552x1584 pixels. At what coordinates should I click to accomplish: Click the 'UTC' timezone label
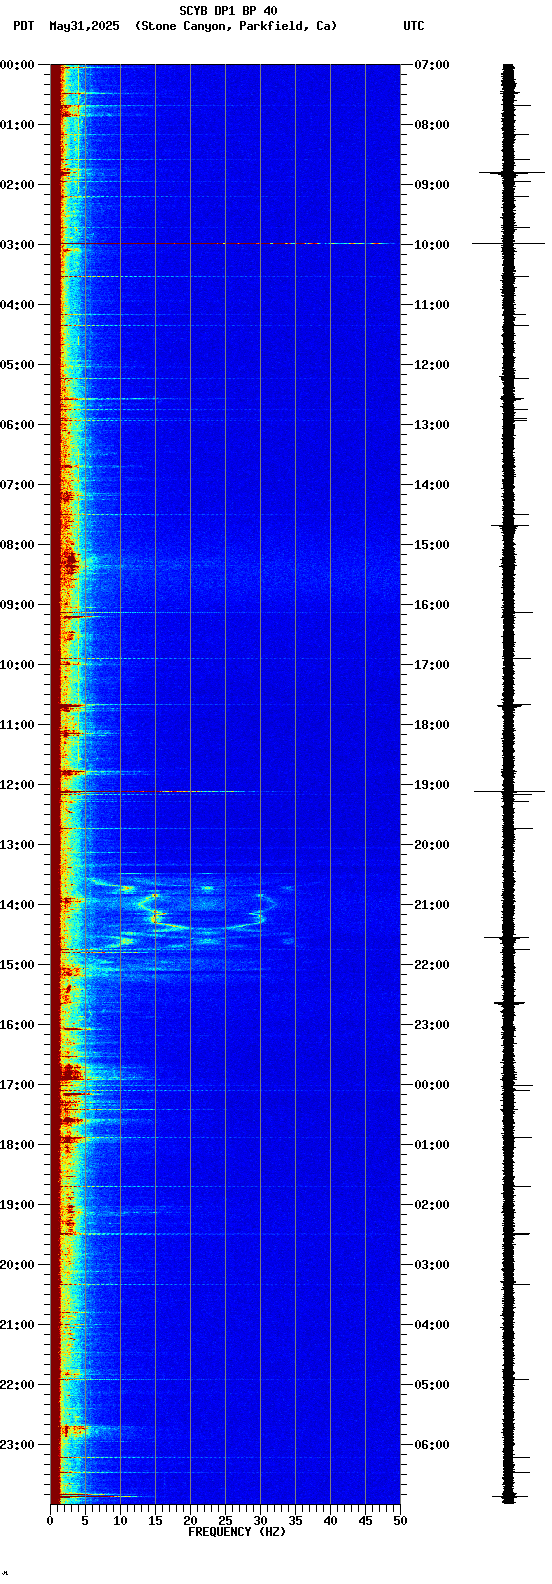click(414, 26)
